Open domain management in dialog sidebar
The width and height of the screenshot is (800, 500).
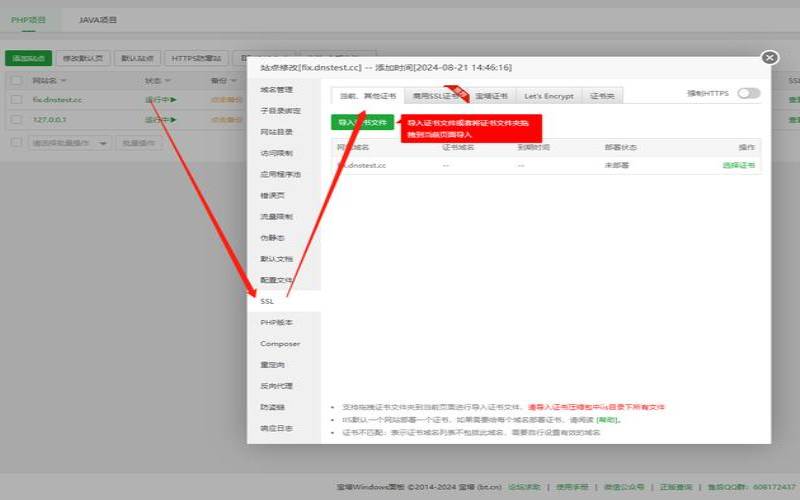pyautogui.click(x=277, y=90)
